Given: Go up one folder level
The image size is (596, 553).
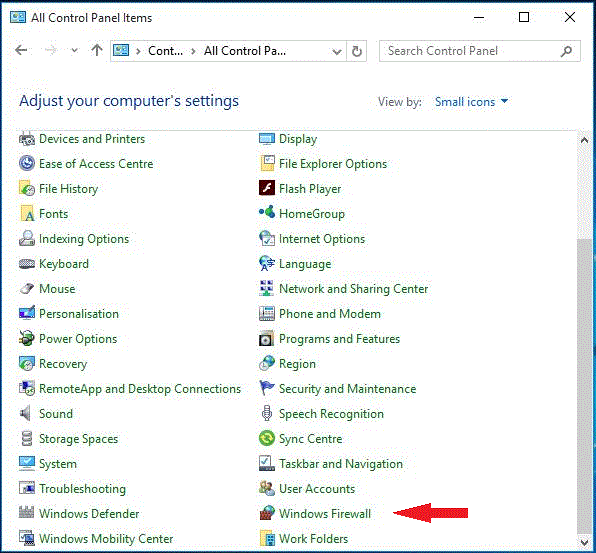Looking at the screenshot, I should click(97, 50).
